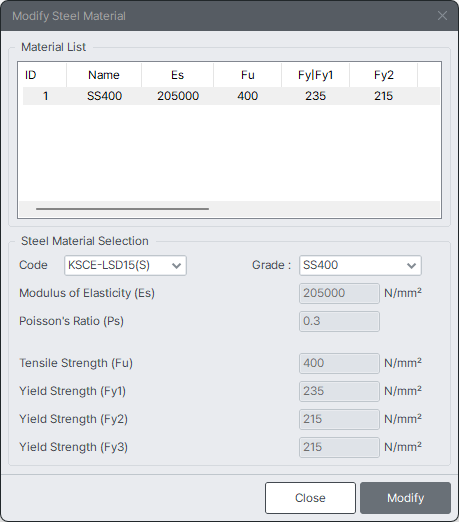Click the Grade dropdown chevron arrow
Screen dimensions: 459x522
click(411, 266)
